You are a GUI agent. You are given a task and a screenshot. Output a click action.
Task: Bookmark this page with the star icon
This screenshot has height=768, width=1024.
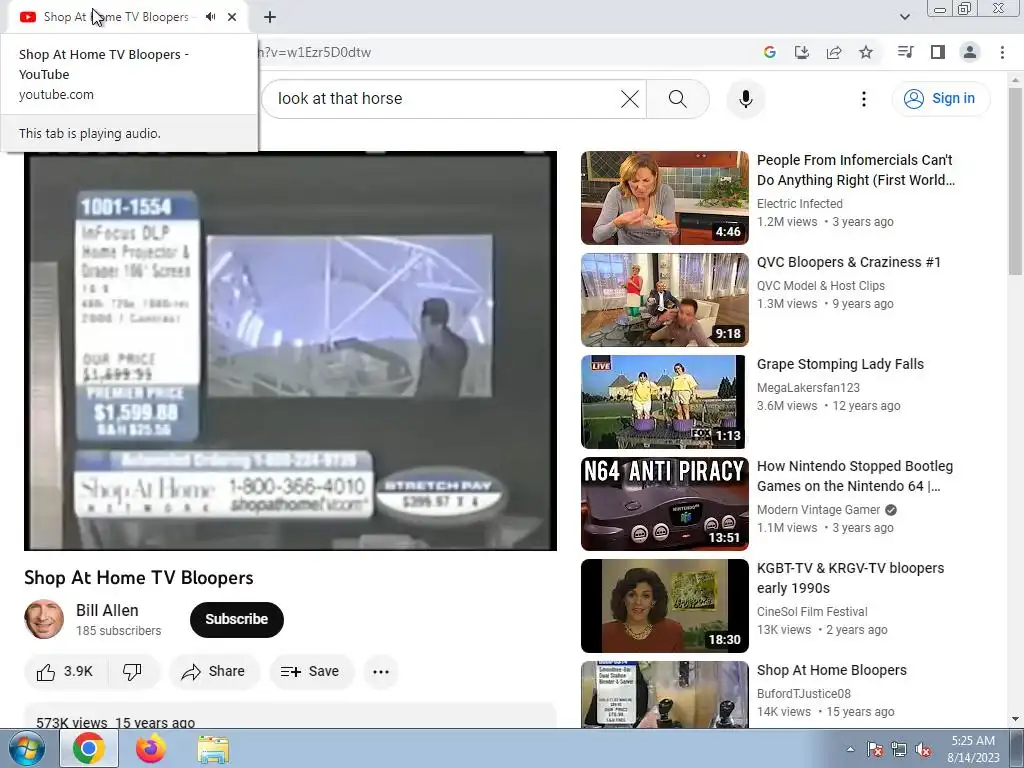865,52
